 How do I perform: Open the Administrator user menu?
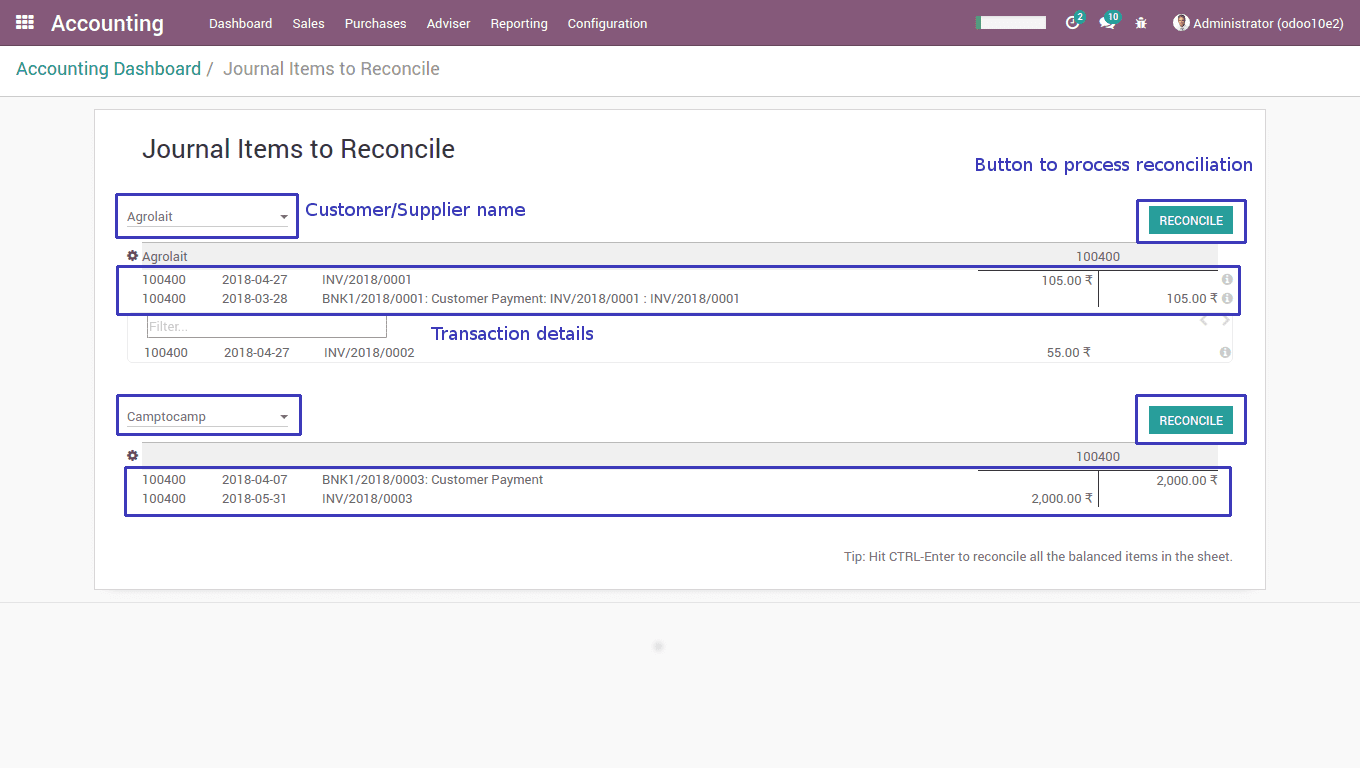1258,23
